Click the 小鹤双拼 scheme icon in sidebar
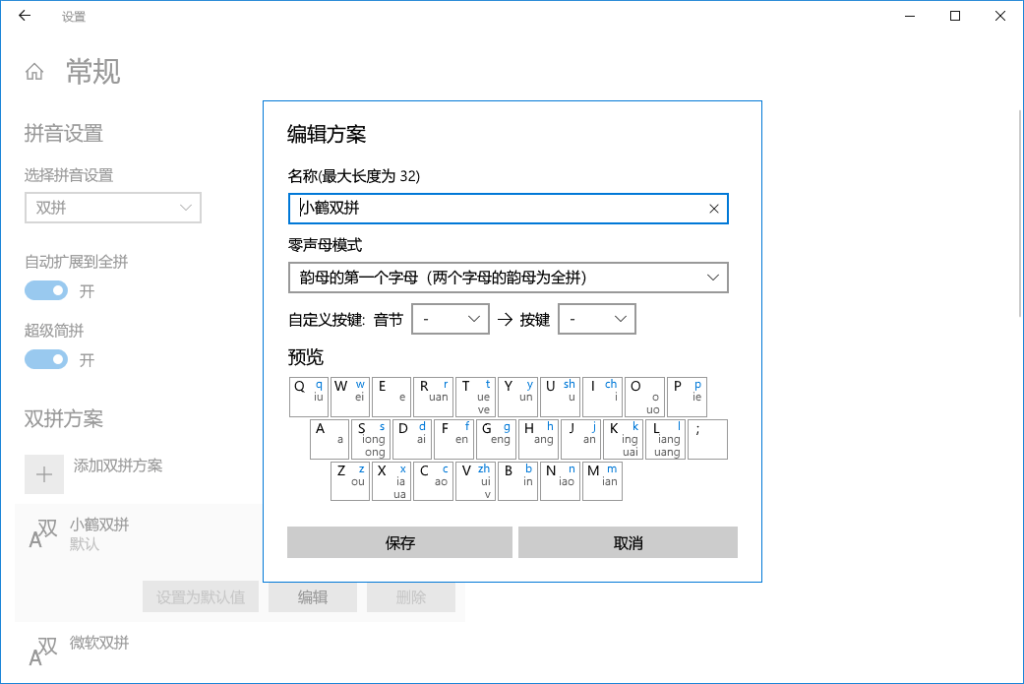 (42, 533)
